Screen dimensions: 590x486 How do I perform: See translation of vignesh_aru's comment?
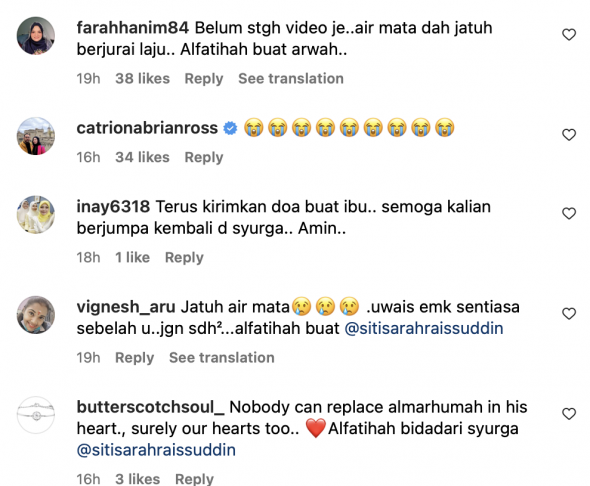tap(222, 358)
